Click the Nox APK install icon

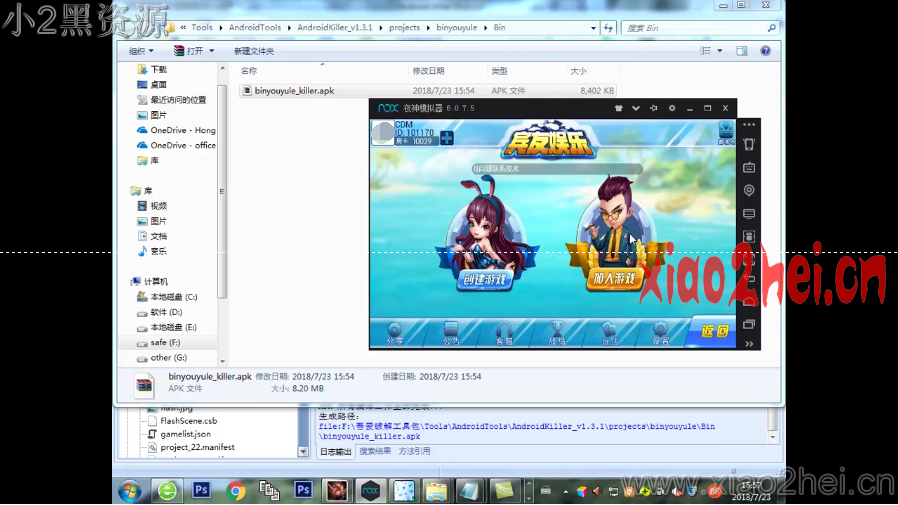749,236
